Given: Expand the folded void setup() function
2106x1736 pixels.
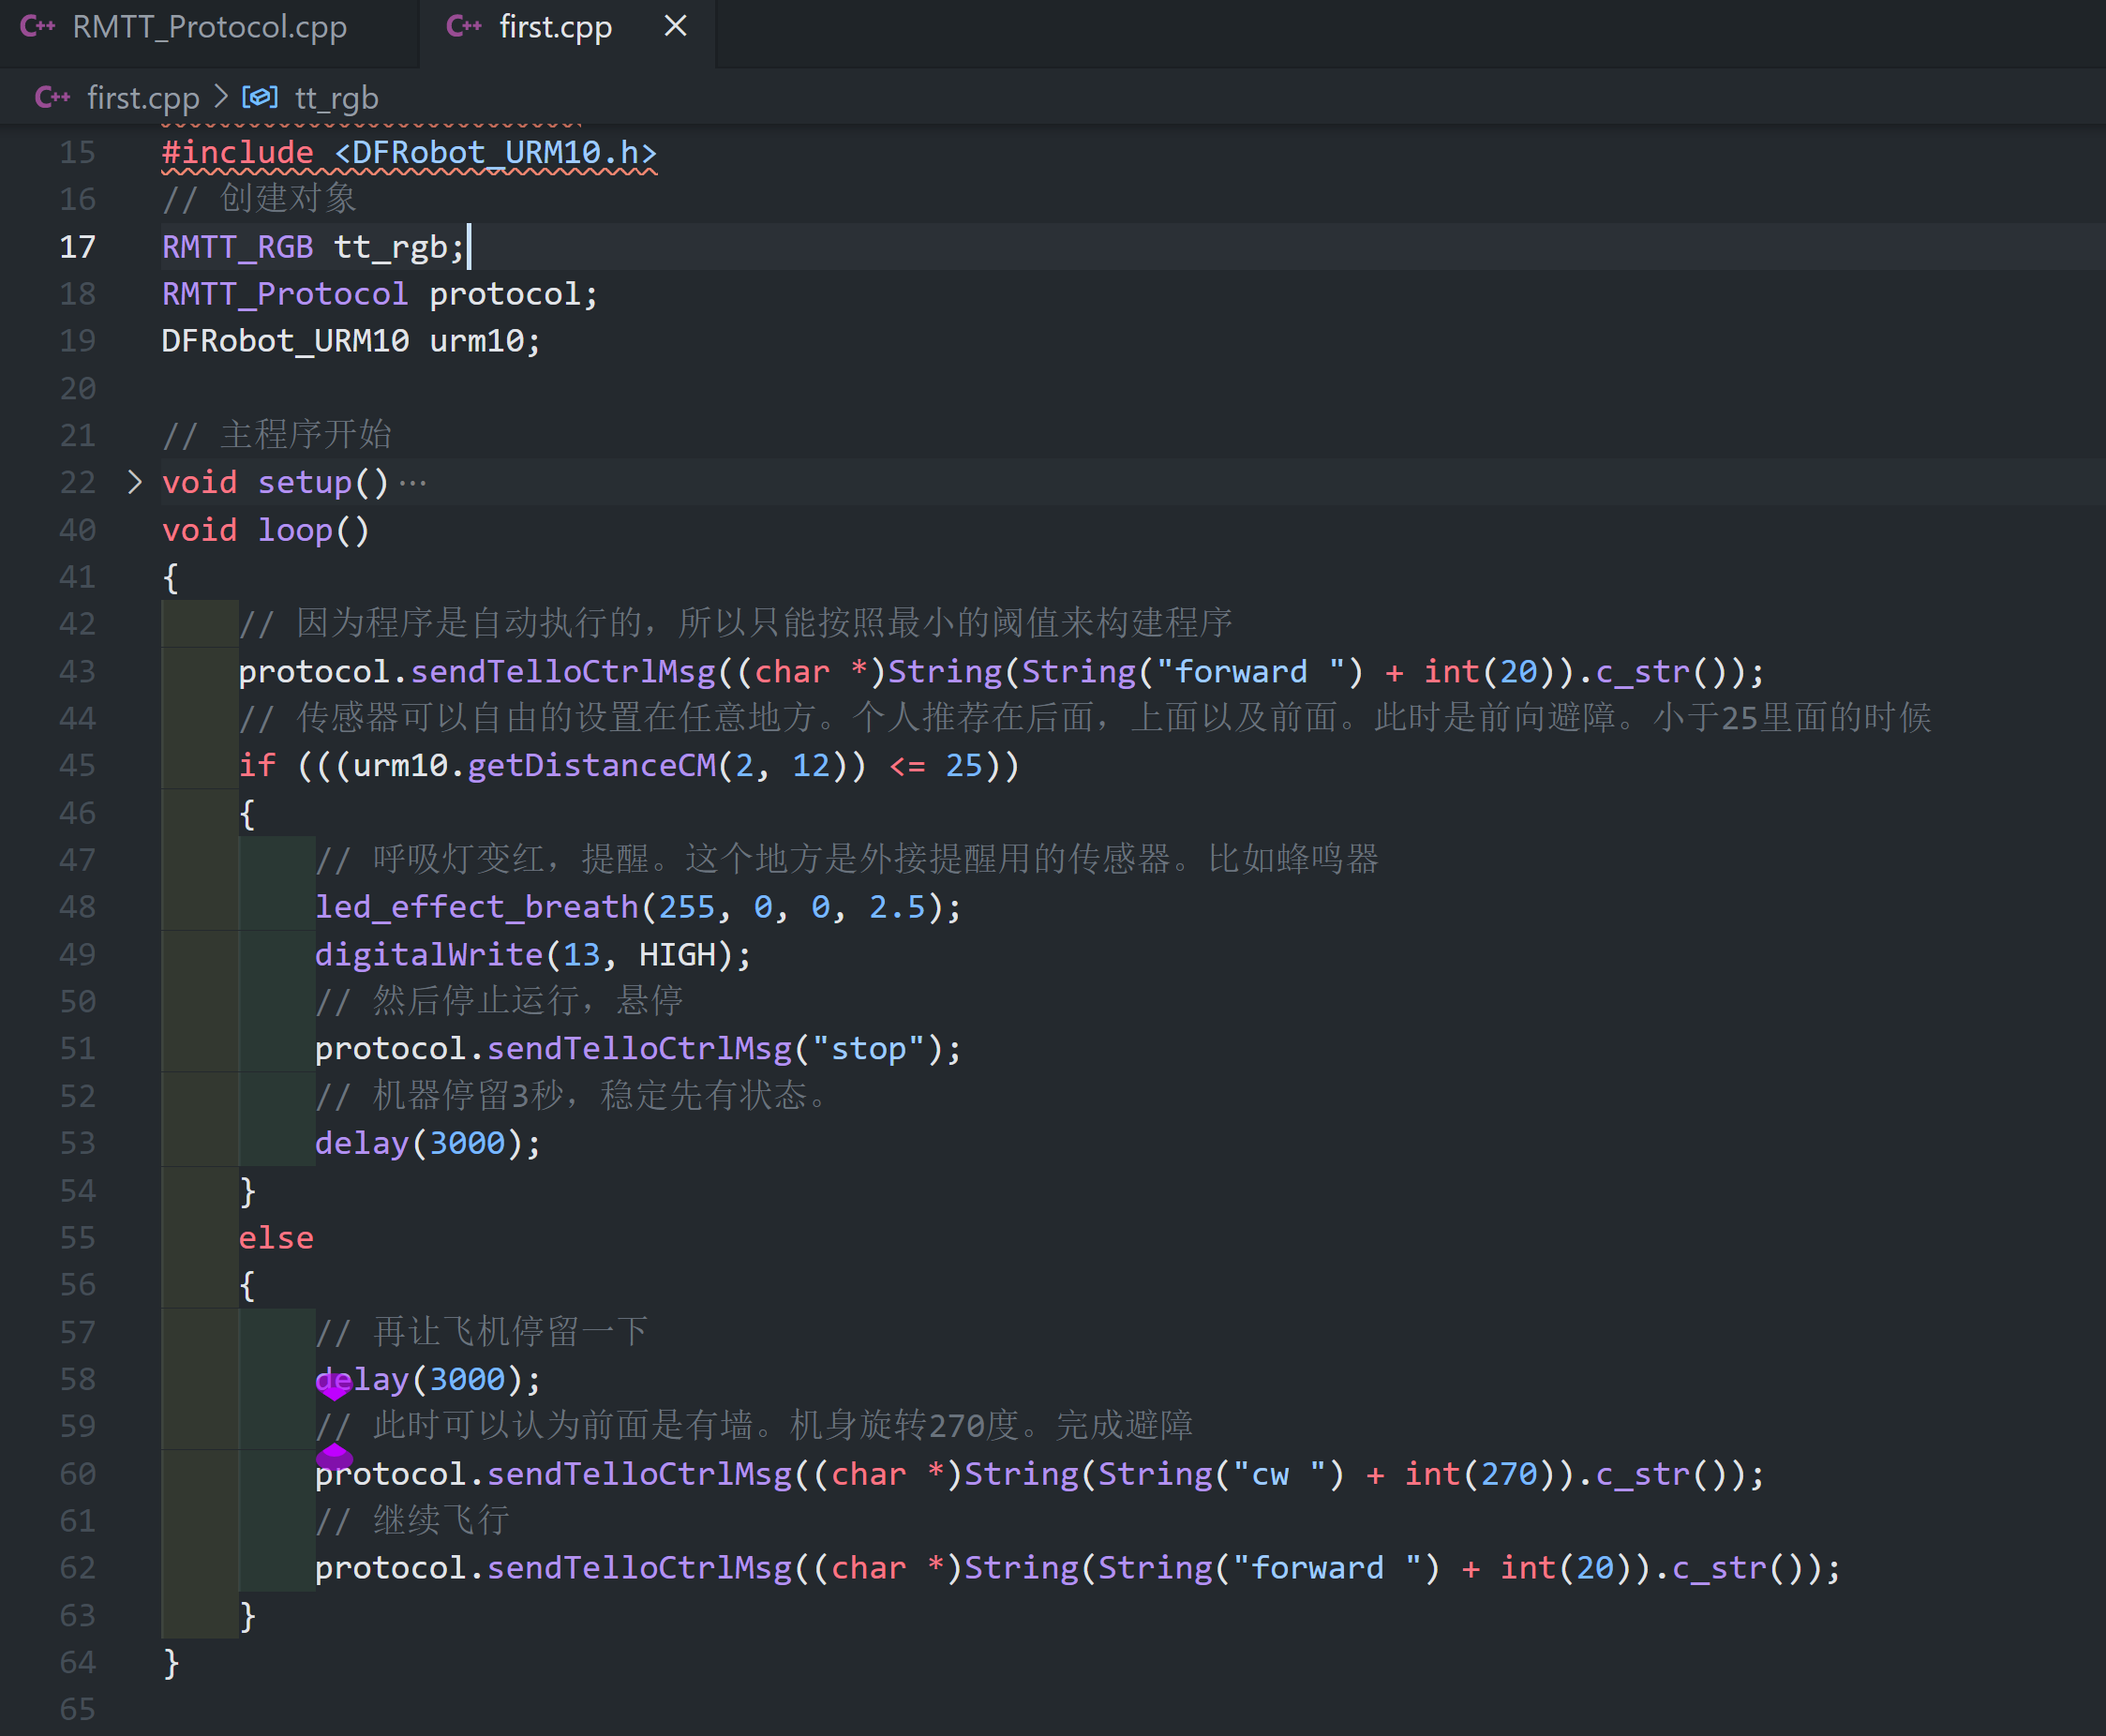Looking at the screenshot, I should click(x=135, y=482).
